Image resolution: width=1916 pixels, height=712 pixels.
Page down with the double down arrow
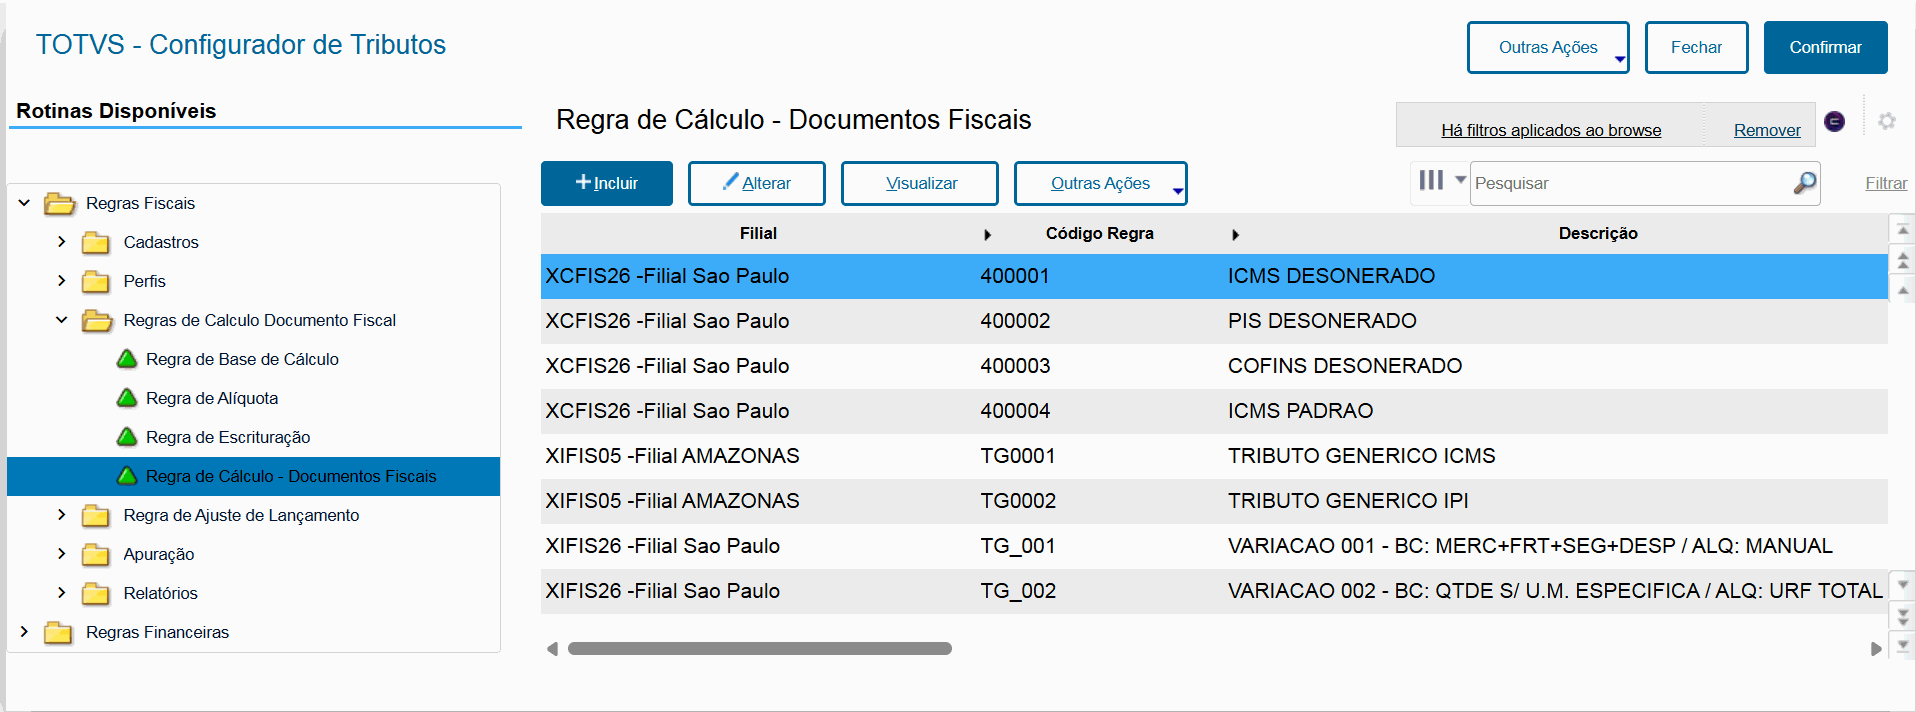pyautogui.click(x=1903, y=616)
